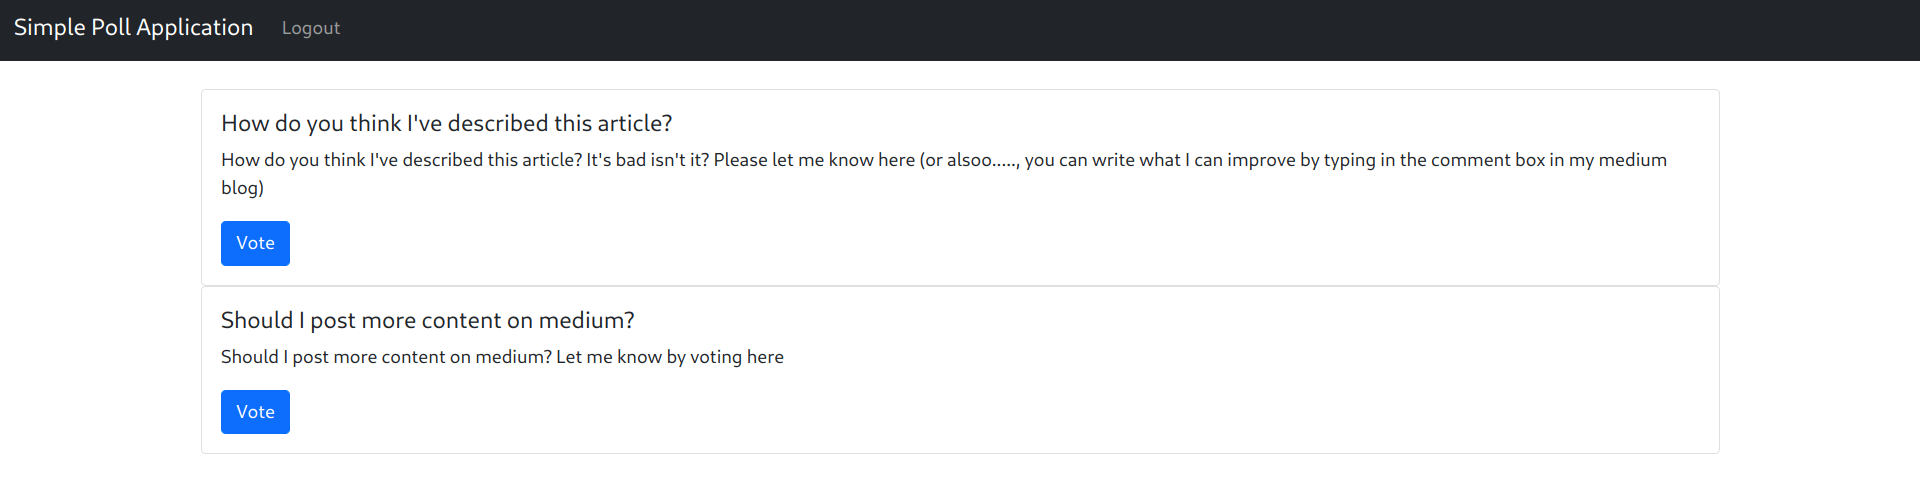
Task: Click the first poll's description paragraph
Action: (x=944, y=173)
